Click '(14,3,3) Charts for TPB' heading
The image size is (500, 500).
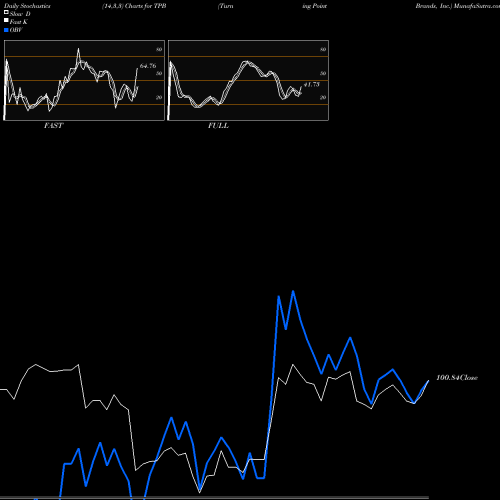point(134,6)
